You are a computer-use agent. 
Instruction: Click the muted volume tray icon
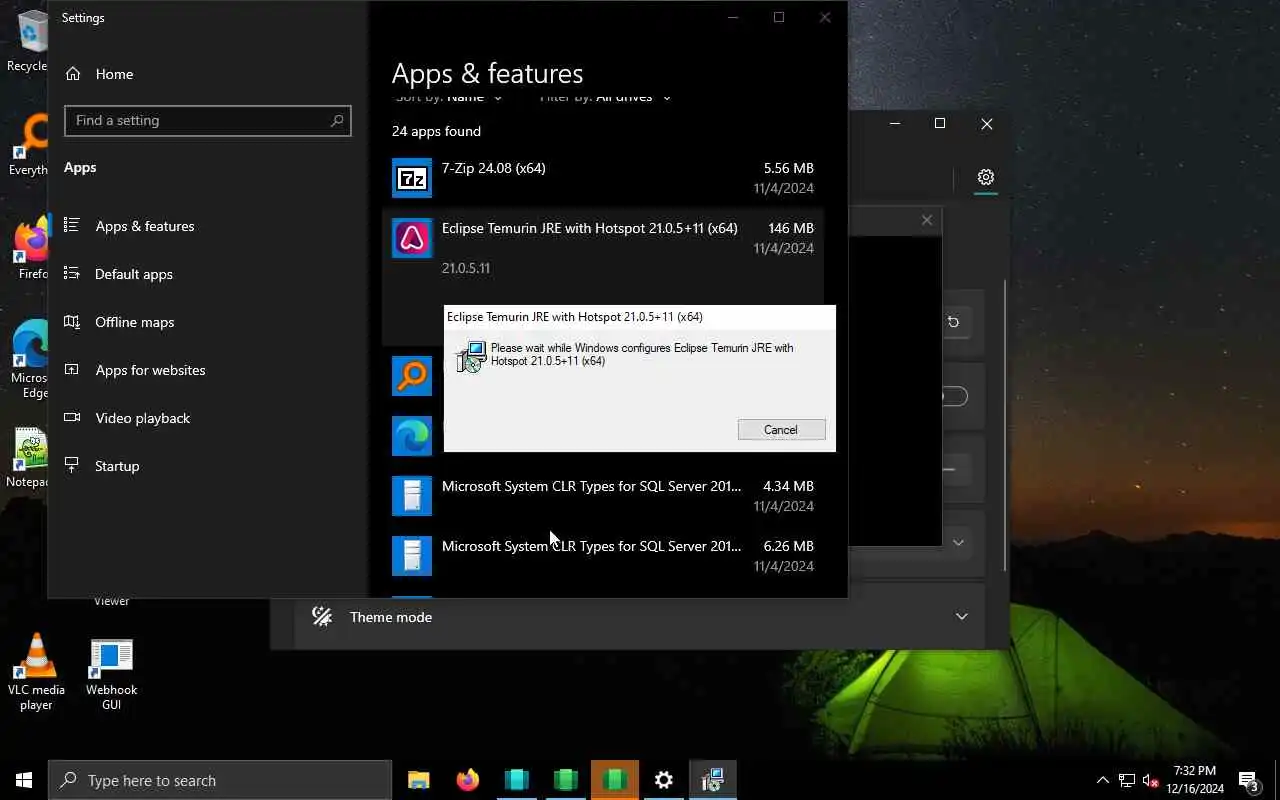click(1150, 780)
